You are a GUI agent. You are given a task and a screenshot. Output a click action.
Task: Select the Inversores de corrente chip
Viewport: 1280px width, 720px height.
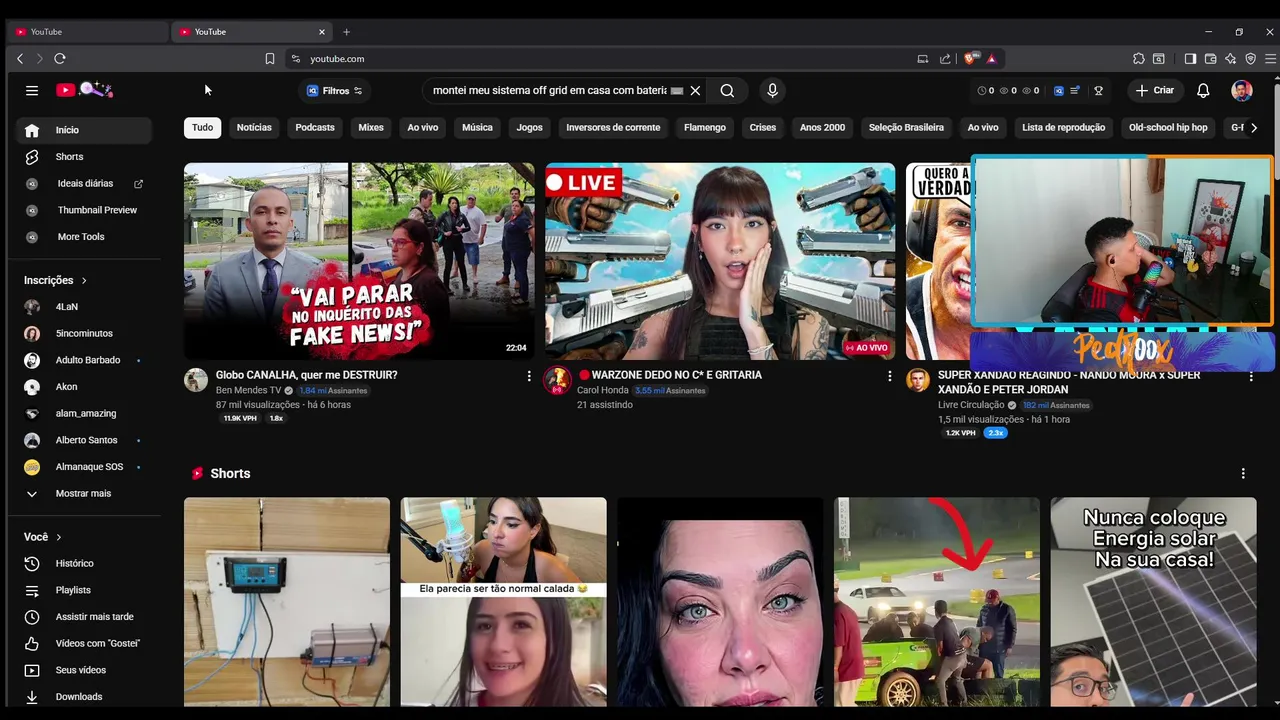(613, 128)
